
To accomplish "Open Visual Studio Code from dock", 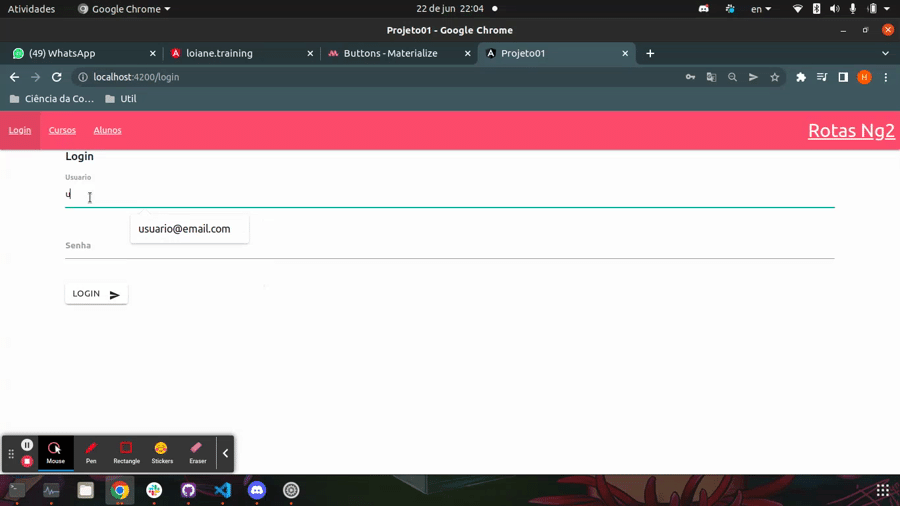I will (222, 490).
